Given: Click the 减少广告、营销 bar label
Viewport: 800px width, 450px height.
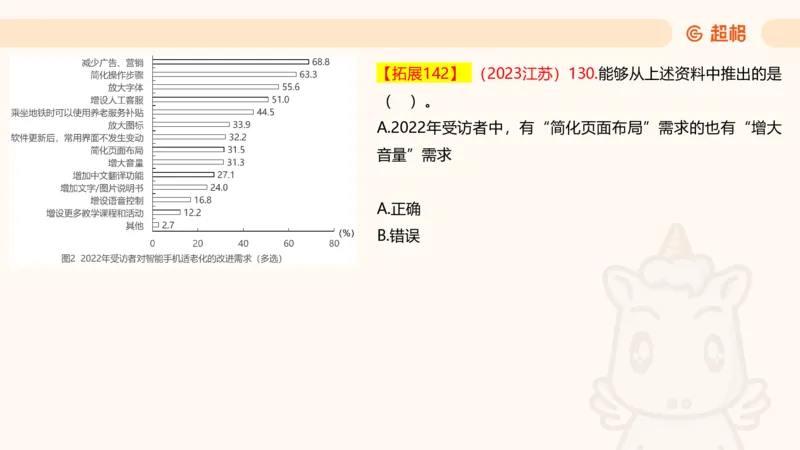Looking at the screenshot, I should coord(112,63).
